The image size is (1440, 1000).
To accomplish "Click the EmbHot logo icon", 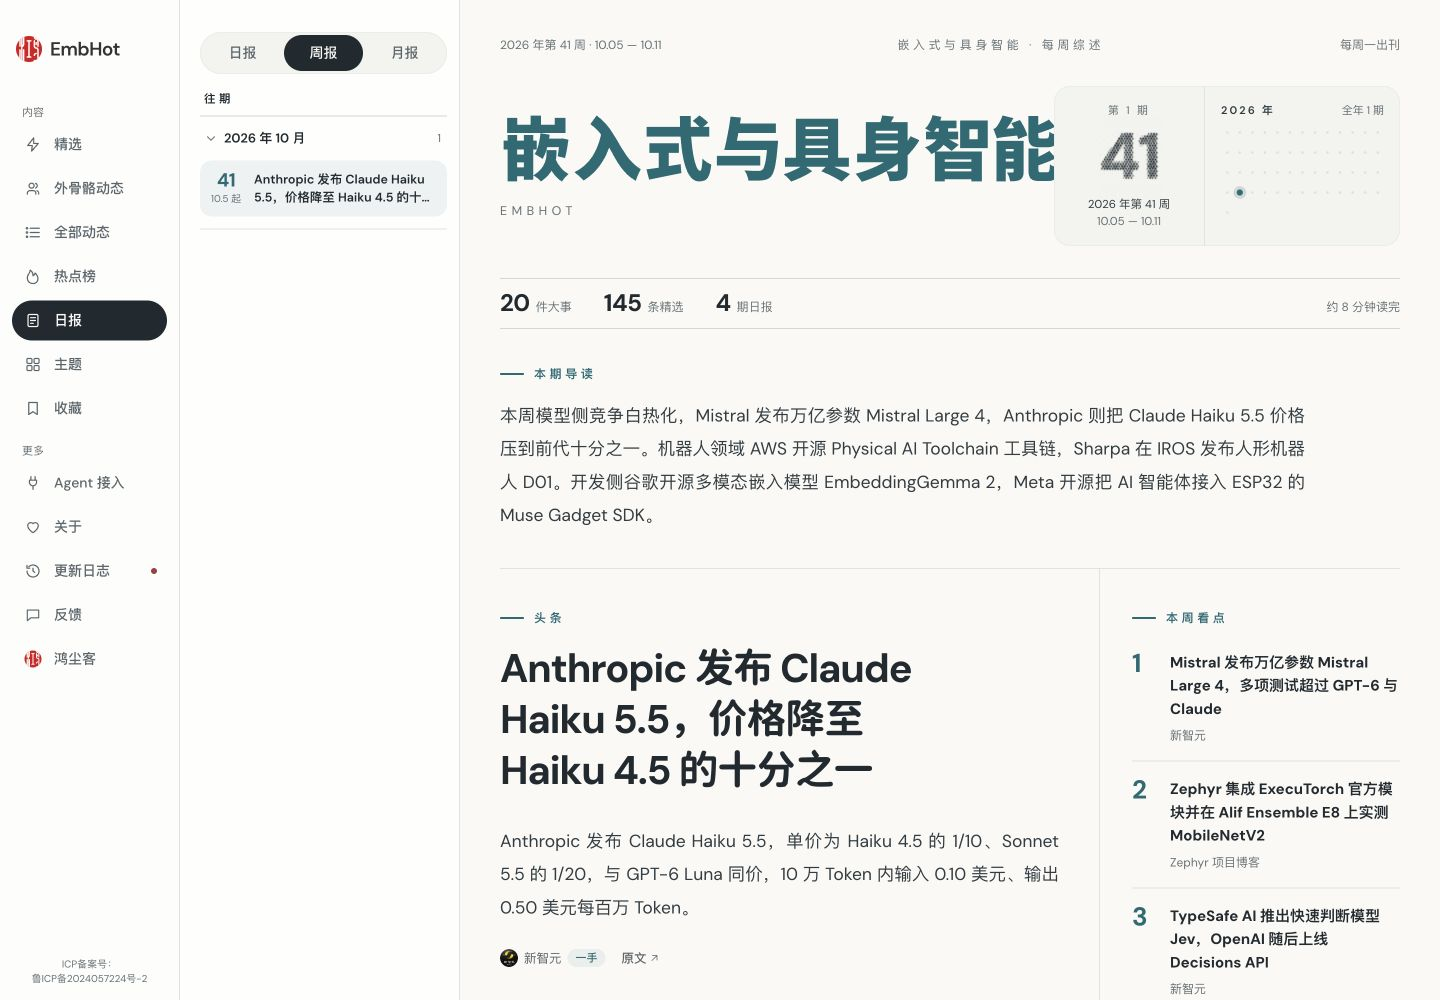I will [29, 49].
